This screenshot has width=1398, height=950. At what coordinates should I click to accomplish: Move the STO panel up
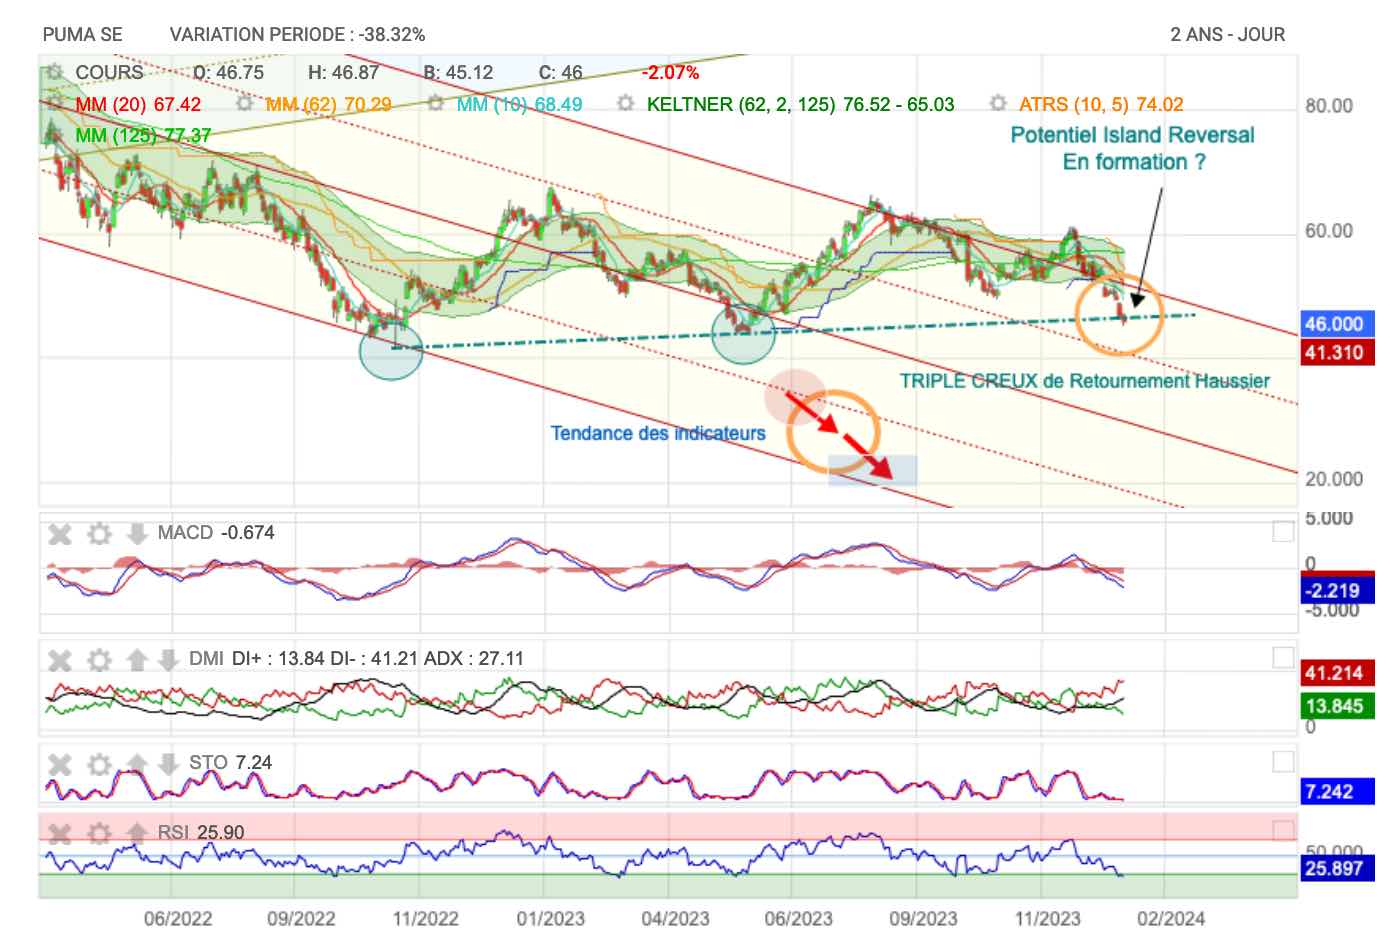point(137,764)
